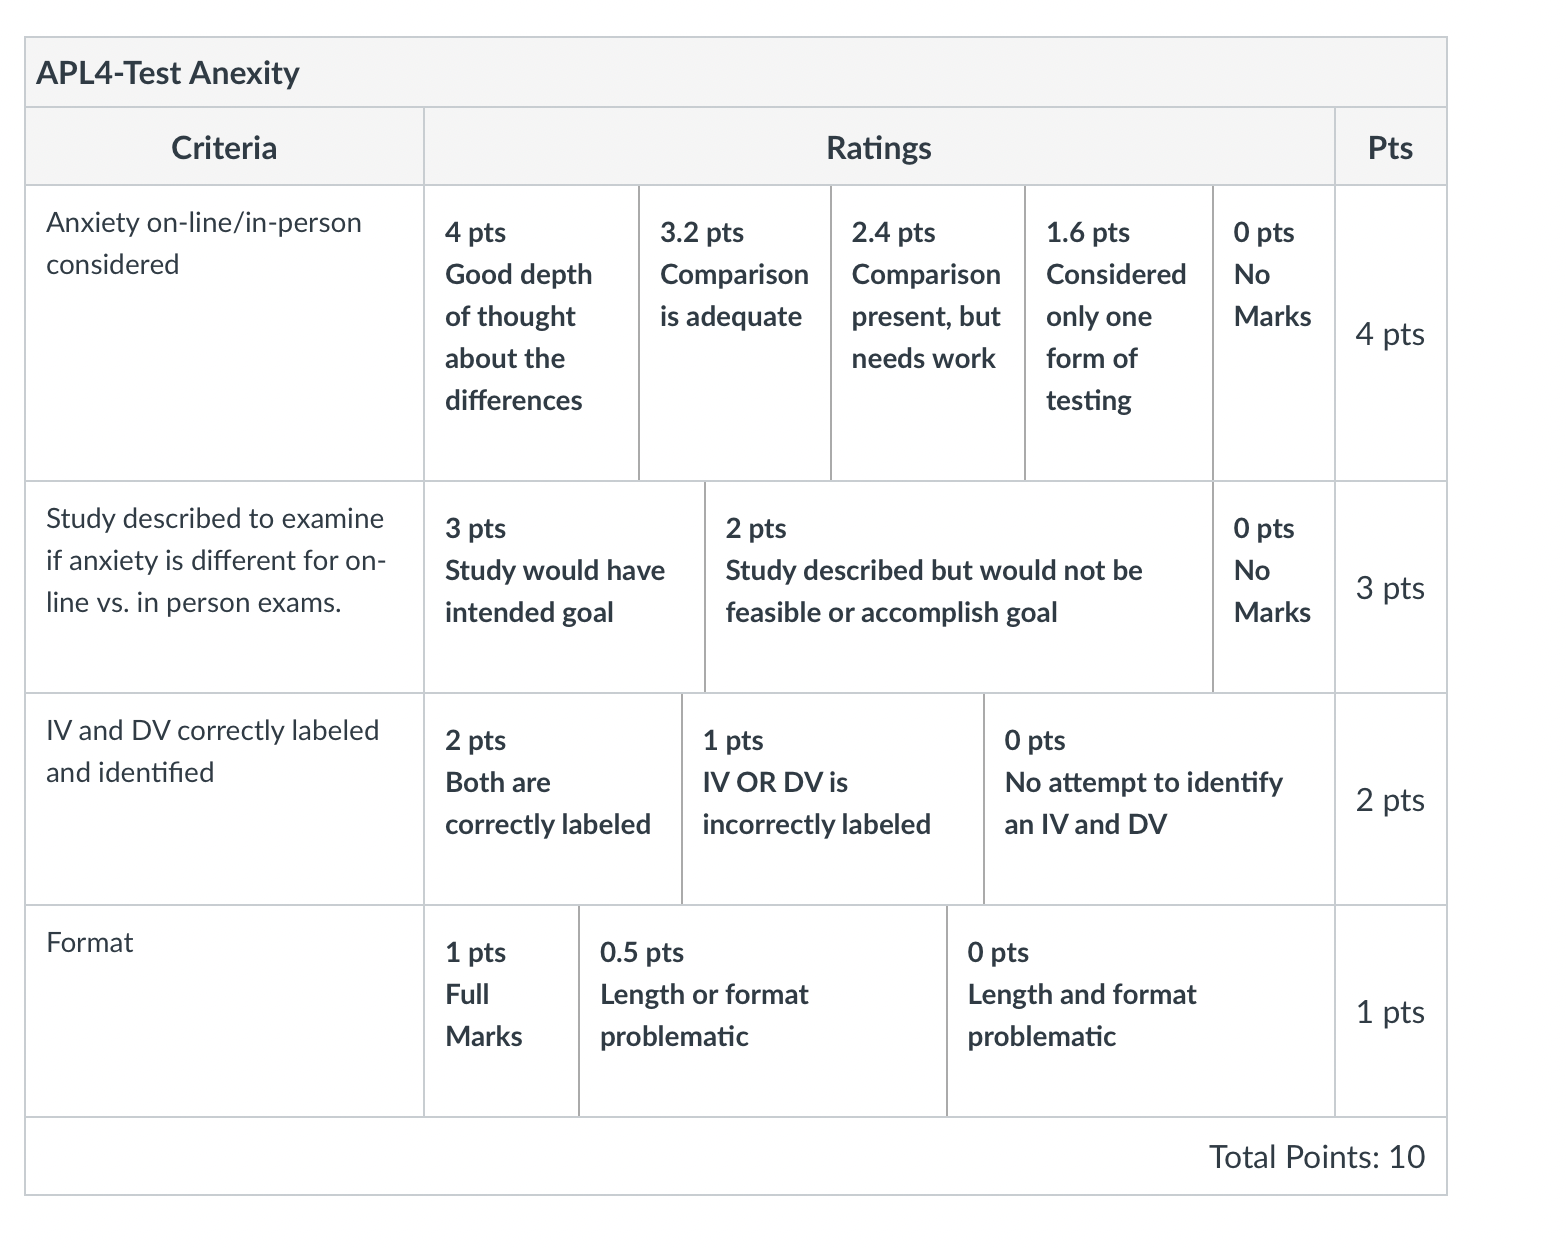Click the Total Points: 10 text
This screenshot has width=1566, height=1248.
coord(1317,1156)
